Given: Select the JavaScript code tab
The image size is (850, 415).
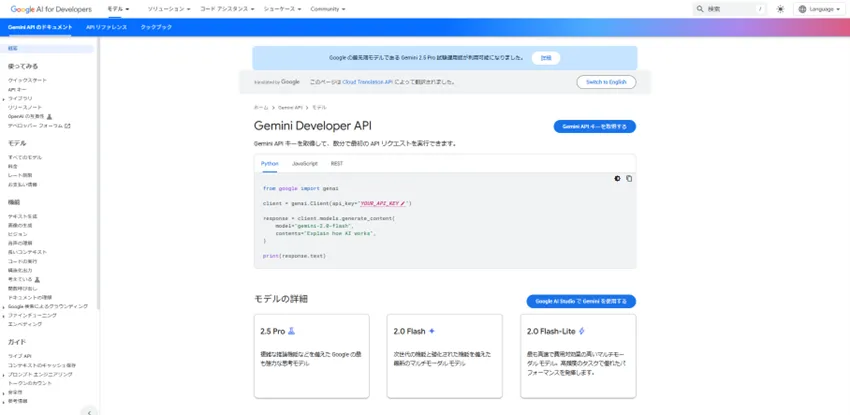Looking at the screenshot, I should pos(305,164).
